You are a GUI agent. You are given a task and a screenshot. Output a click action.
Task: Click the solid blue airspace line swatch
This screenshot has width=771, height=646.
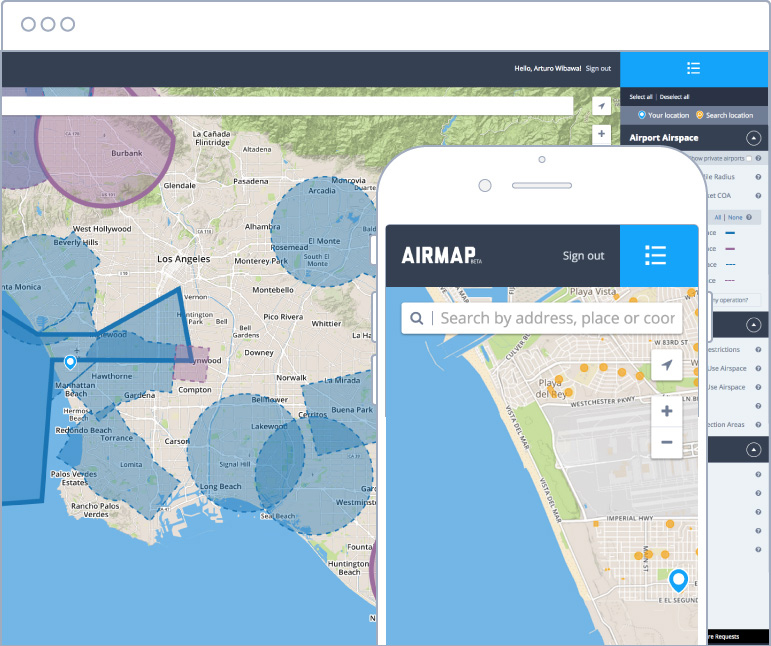730,233
